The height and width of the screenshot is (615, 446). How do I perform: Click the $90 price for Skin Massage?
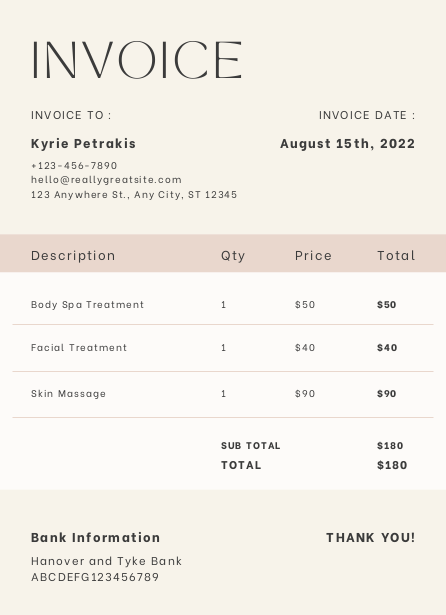point(305,394)
